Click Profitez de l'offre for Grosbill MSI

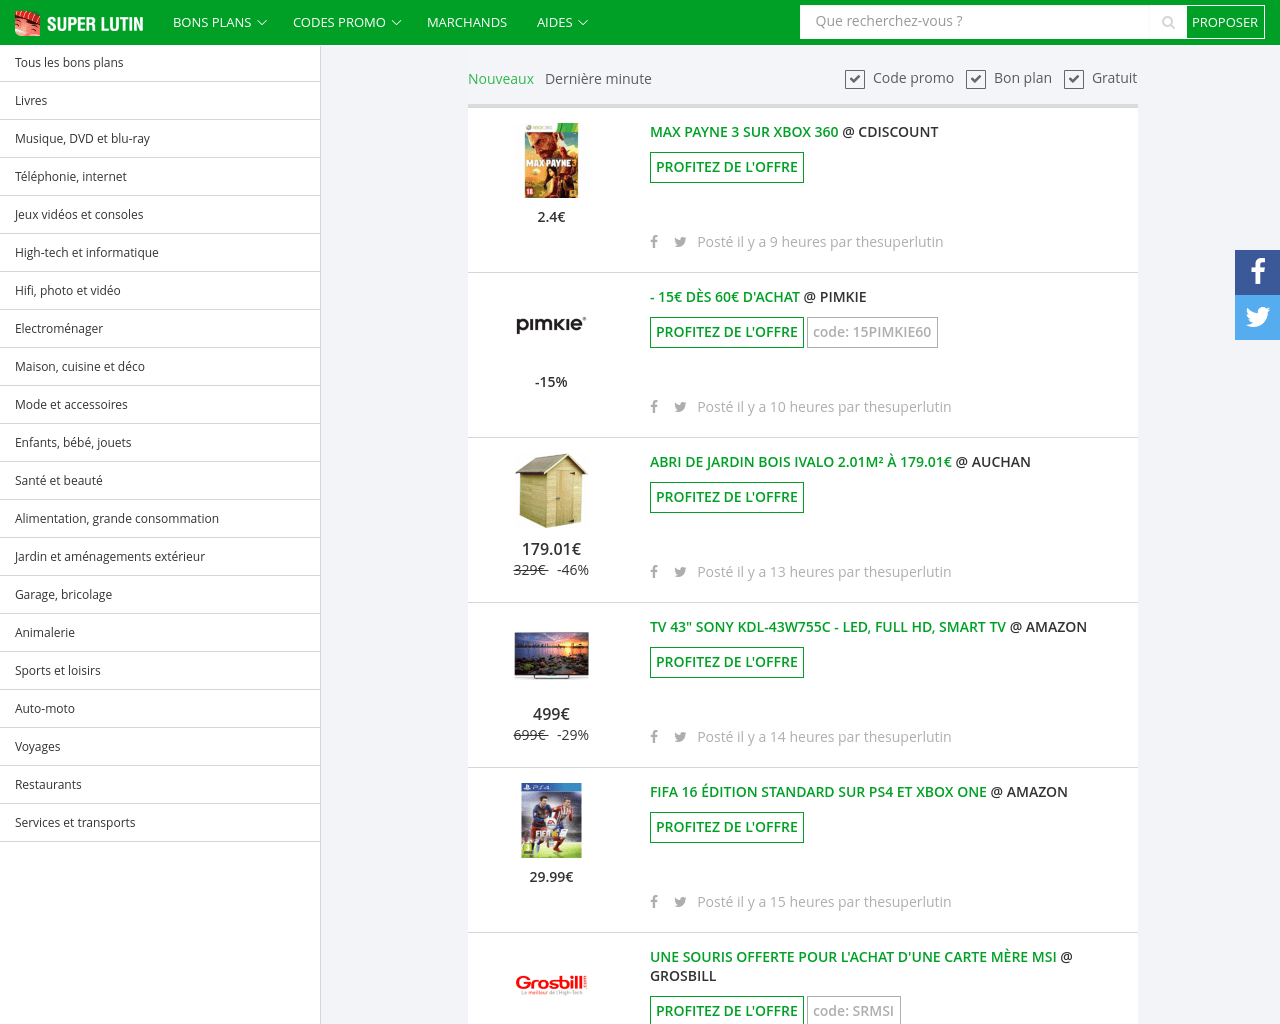[727, 1010]
